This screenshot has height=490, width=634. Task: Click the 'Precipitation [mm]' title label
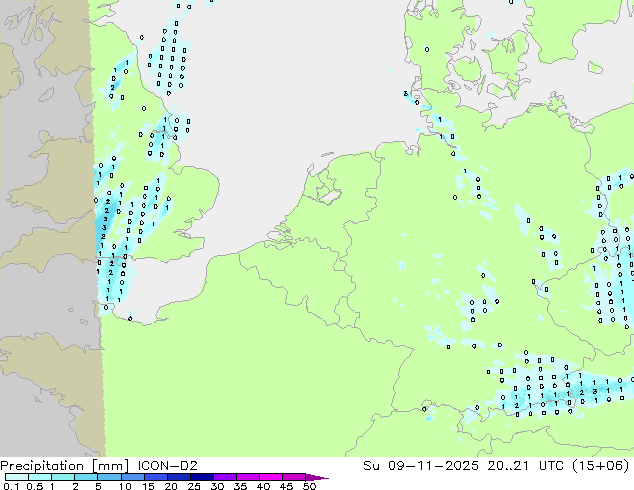coord(65,466)
